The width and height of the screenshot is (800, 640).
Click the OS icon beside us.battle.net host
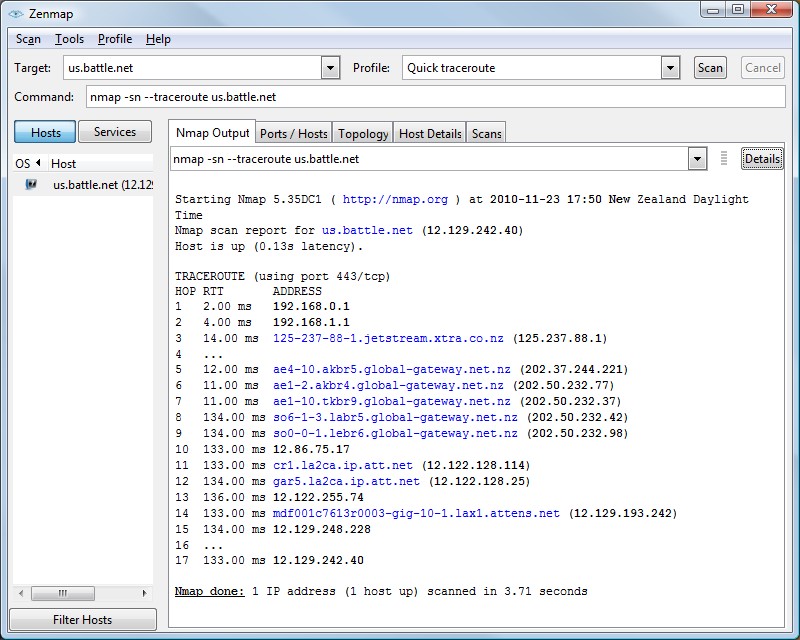31,184
